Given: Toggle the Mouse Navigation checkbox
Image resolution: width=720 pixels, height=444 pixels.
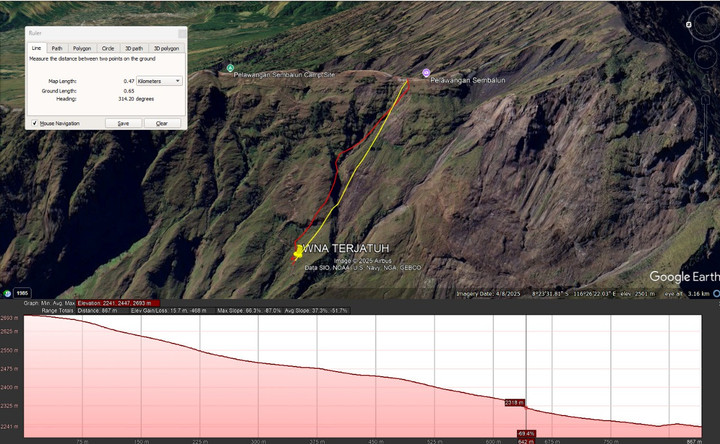Looking at the screenshot, I should point(34,123).
